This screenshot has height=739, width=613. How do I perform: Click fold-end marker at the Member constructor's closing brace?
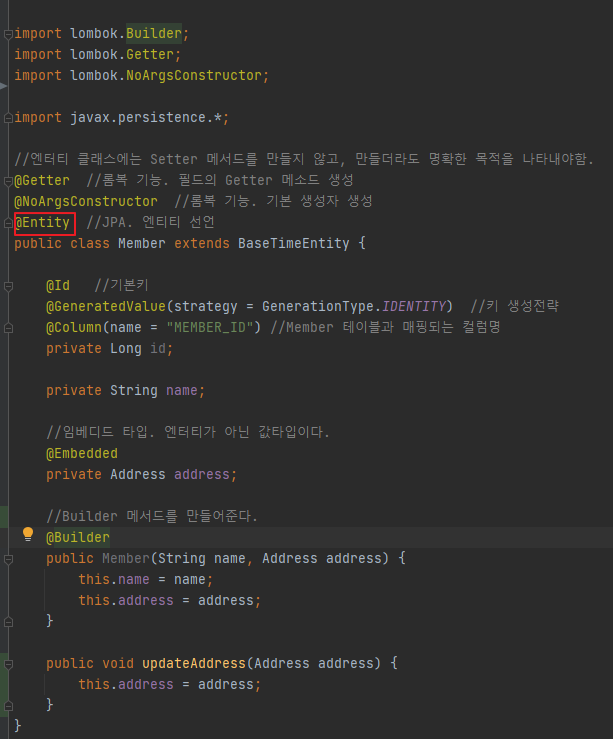pyautogui.click(x=8, y=622)
